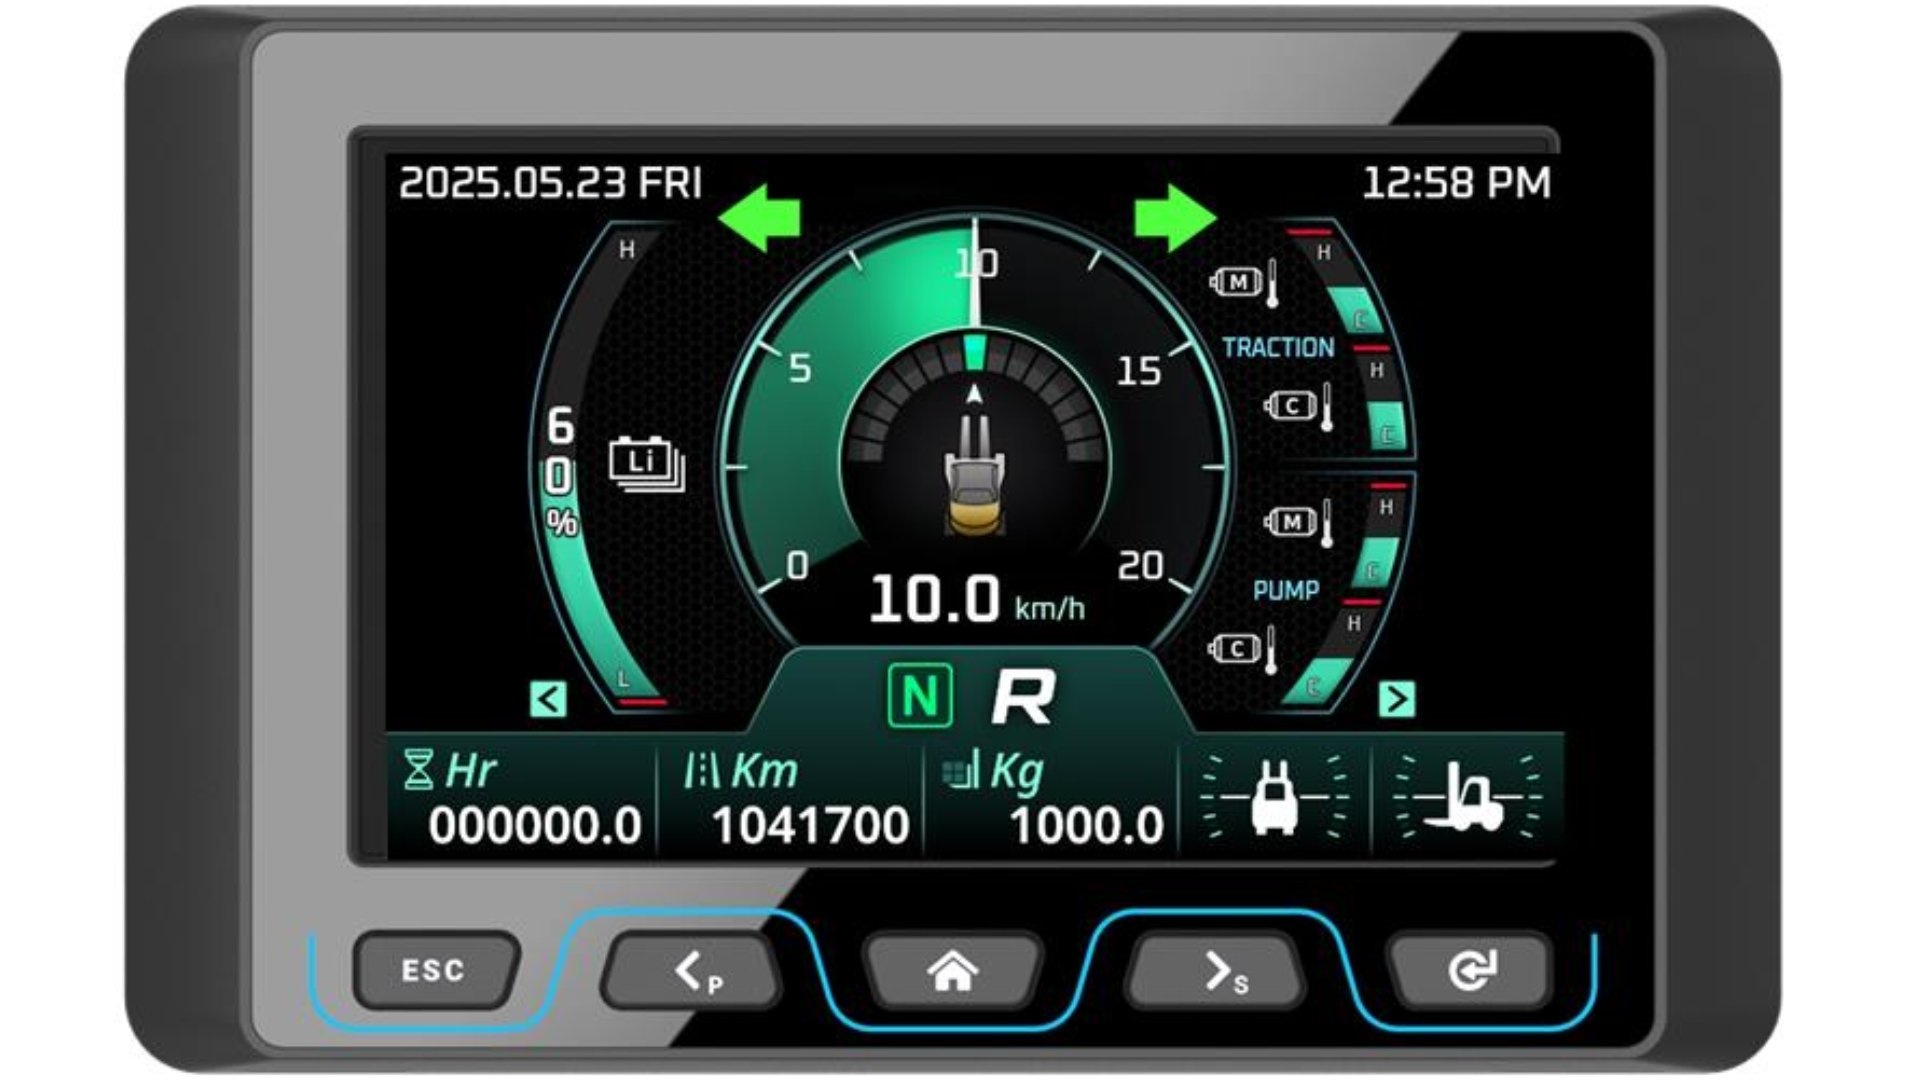Select the N neutral gear indicator
Screen dimensions: 1920x1080
[x=920, y=695]
